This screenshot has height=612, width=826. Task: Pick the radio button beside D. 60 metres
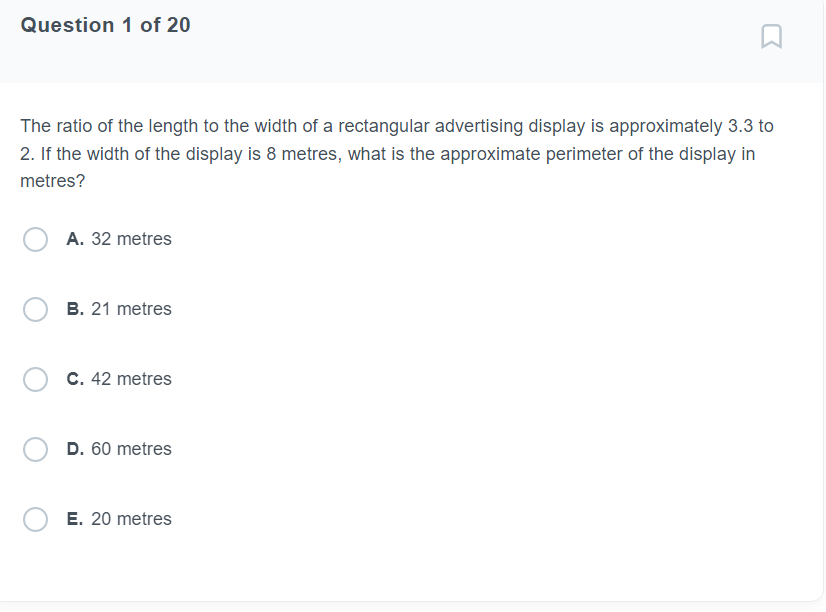coord(35,449)
